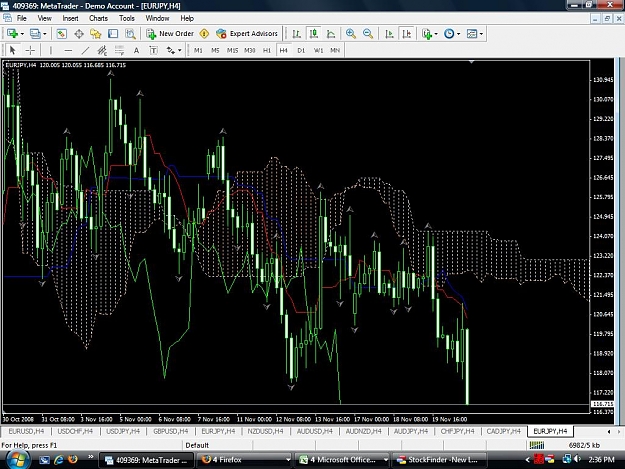Switch to the GBPUSD,H4 chart tab
This screenshot has height=469, width=625.
(171, 431)
